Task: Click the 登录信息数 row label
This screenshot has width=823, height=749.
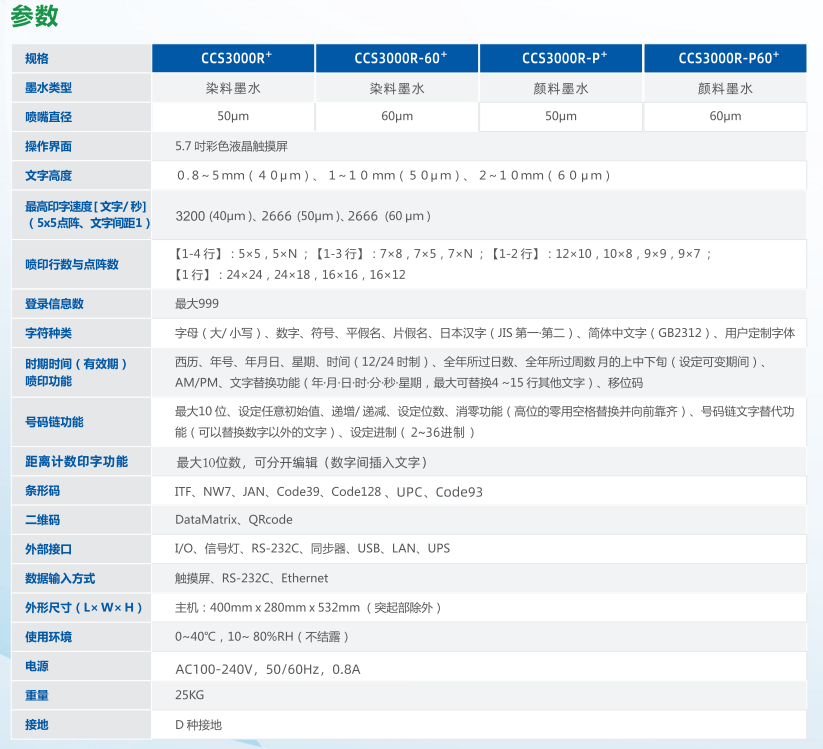Action: click(x=54, y=303)
